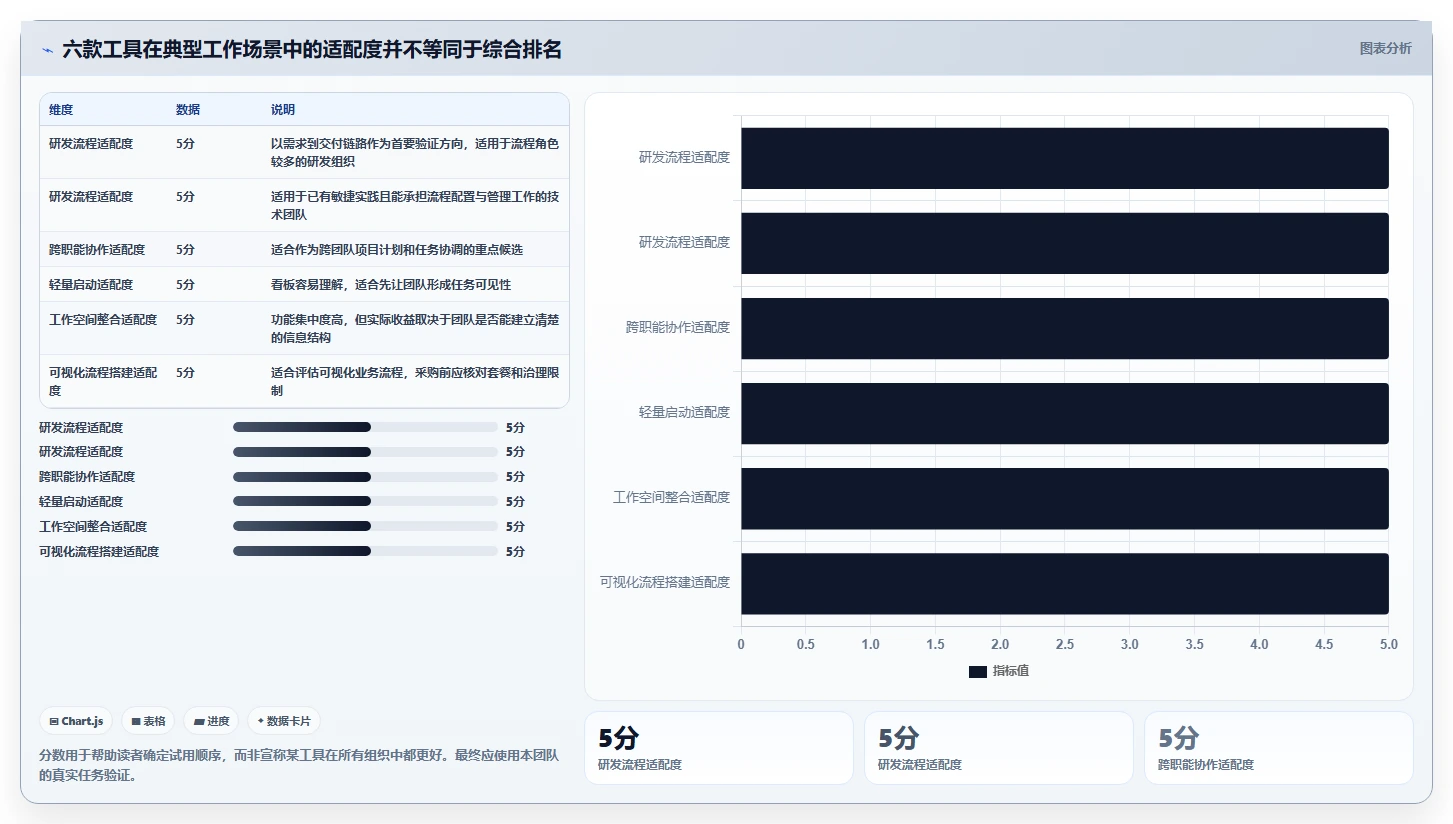Select the 进度 chip

(211, 721)
